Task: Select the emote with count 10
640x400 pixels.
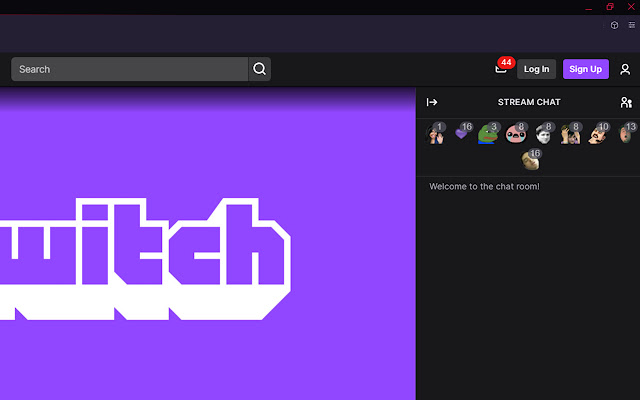Action: (x=598, y=133)
